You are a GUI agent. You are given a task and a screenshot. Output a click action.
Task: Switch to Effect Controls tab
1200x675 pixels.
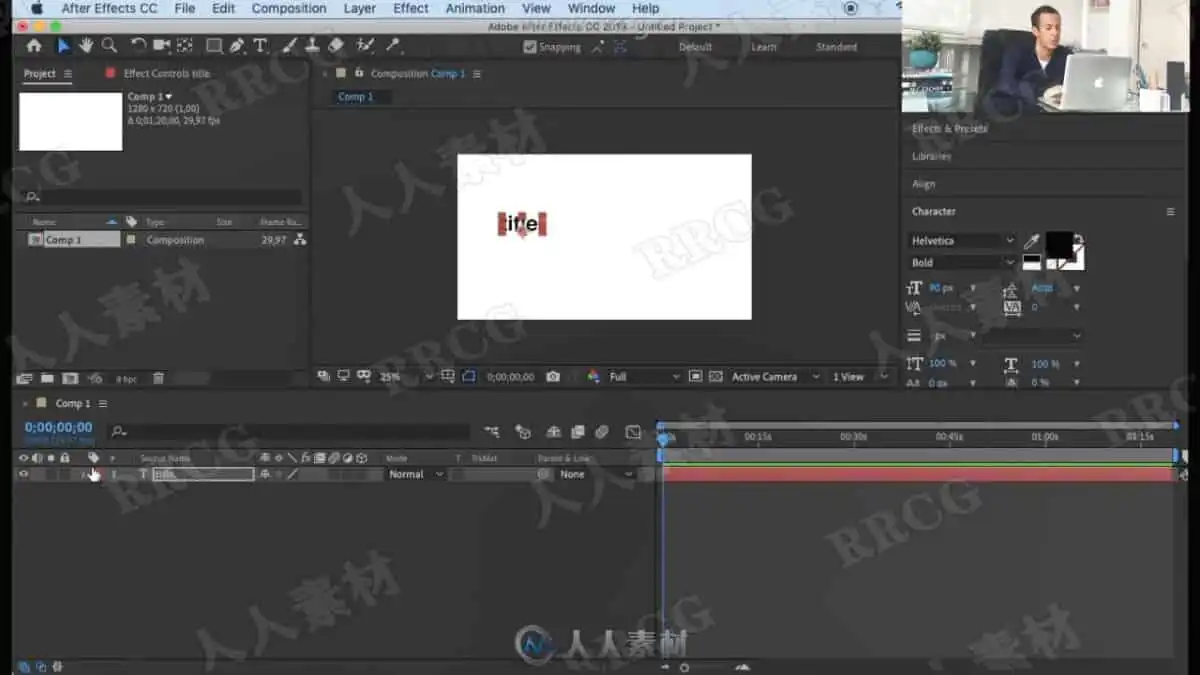click(166, 74)
